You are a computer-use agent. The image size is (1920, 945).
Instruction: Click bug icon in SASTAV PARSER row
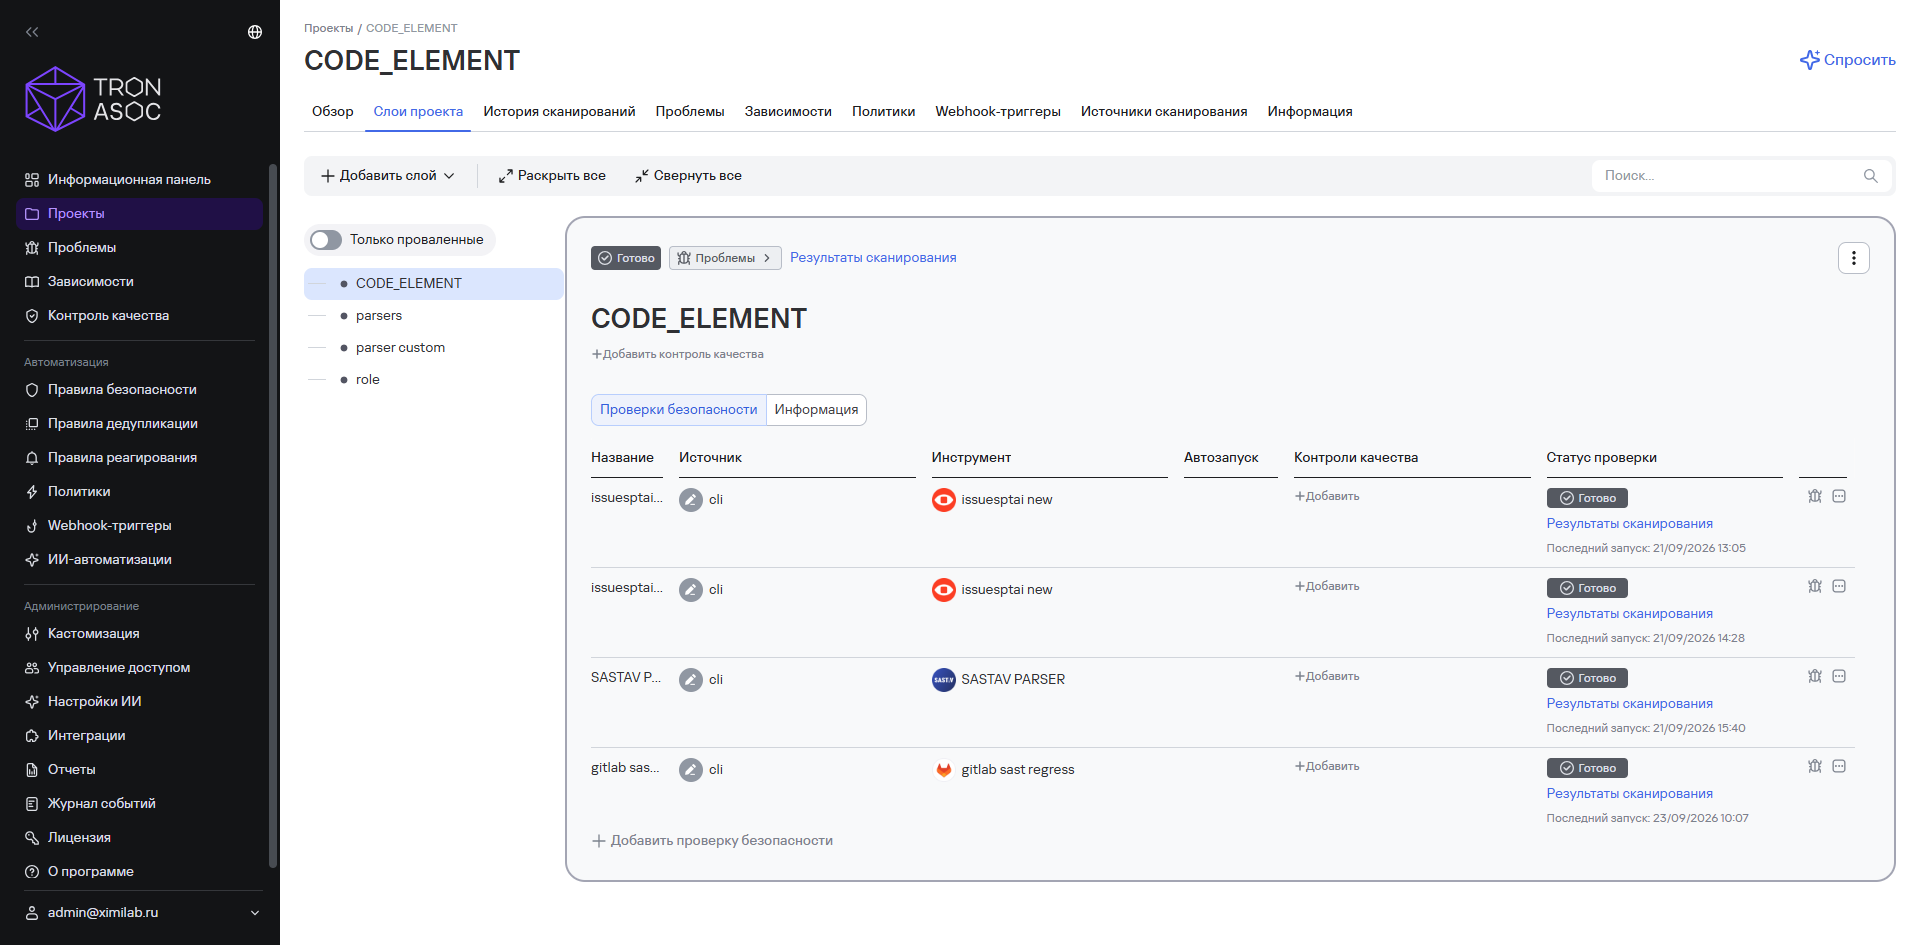[1815, 676]
